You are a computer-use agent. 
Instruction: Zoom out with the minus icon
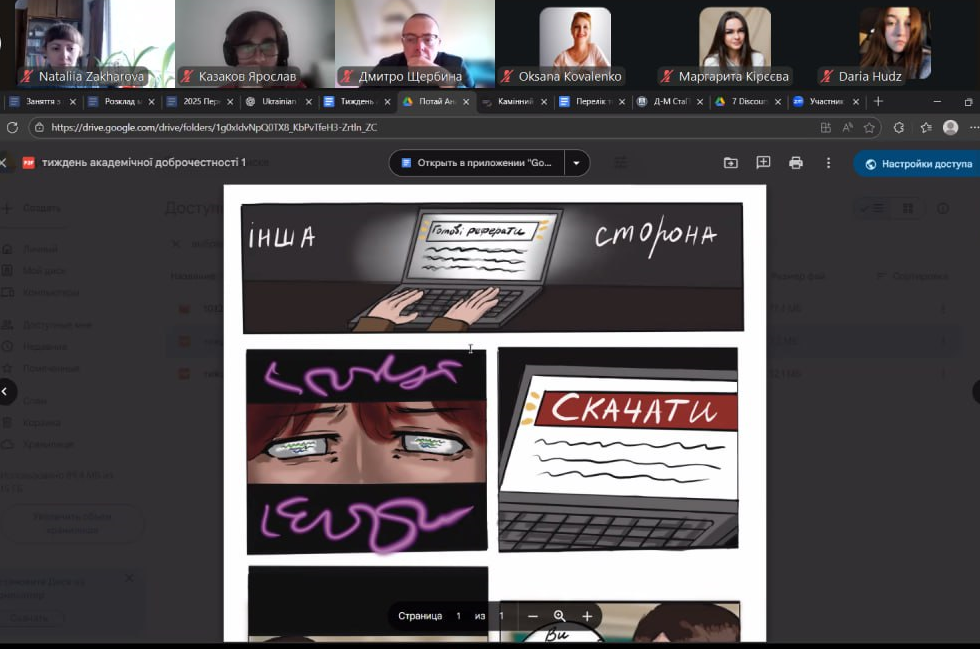[533, 616]
